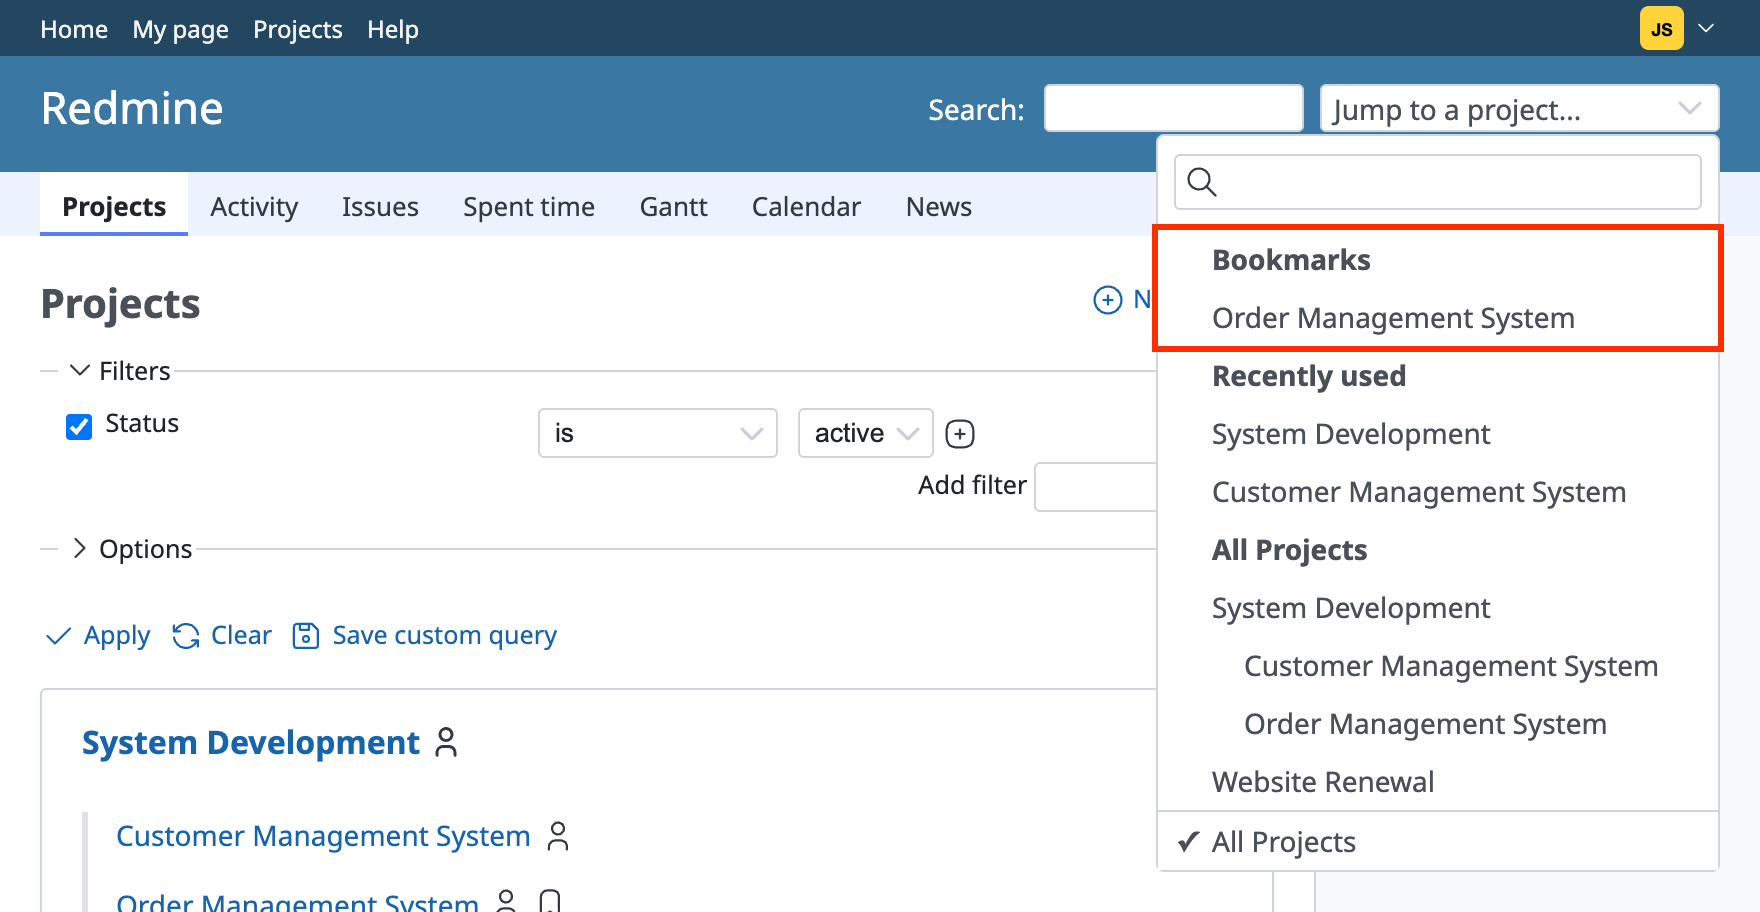The height and width of the screenshot is (912, 1760).
Task: Open Customer Management System link in project list
Action: pos(323,836)
